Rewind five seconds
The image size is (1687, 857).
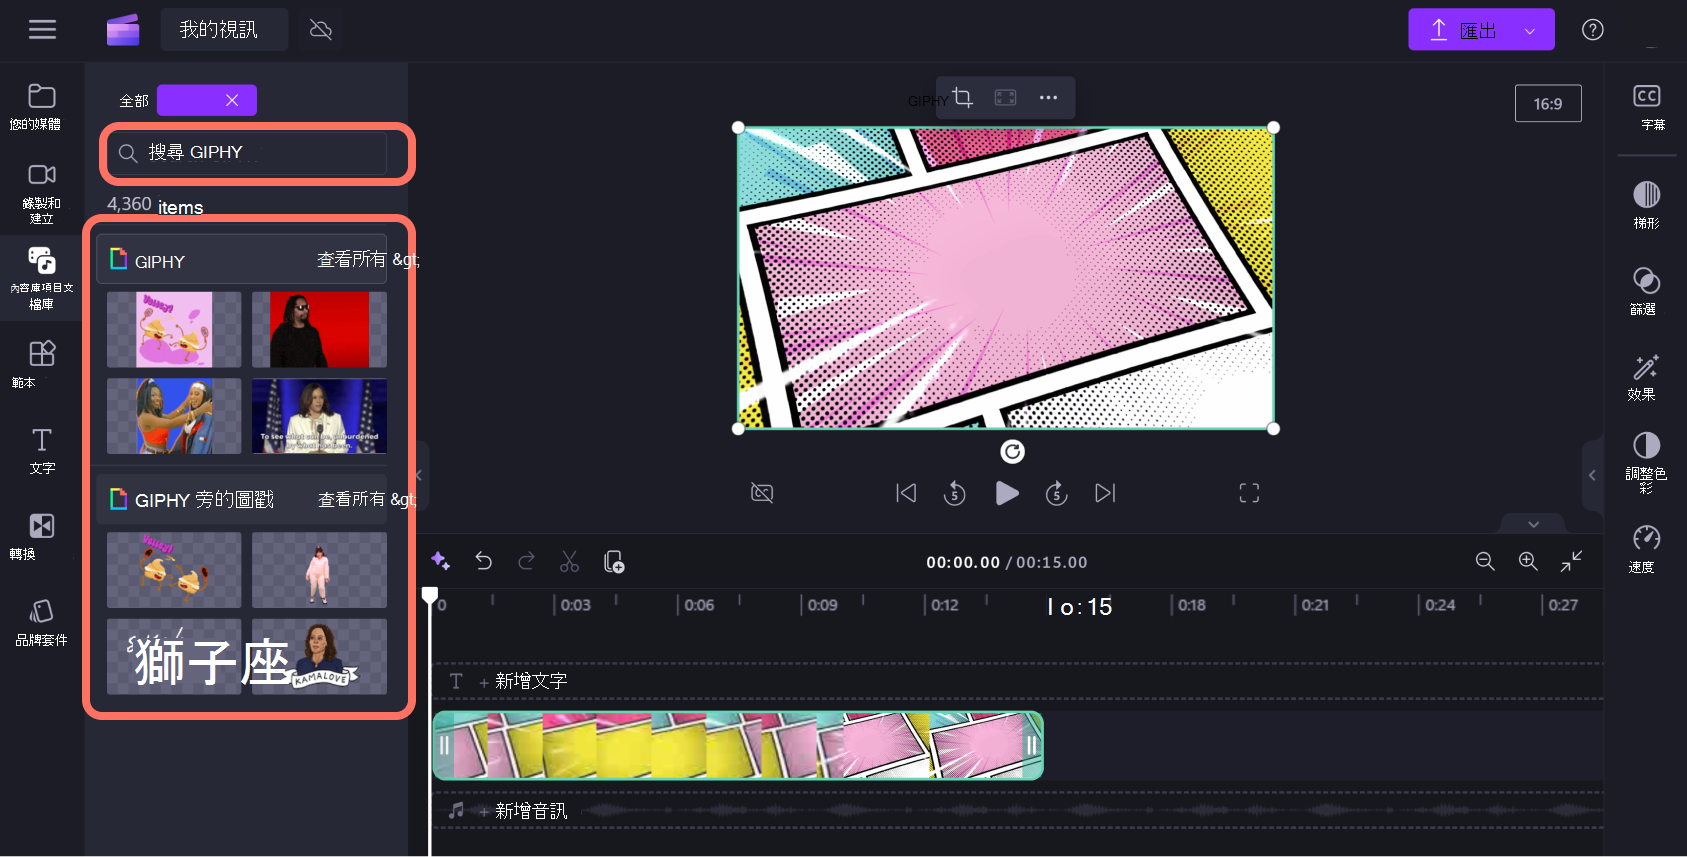click(x=955, y=492)
